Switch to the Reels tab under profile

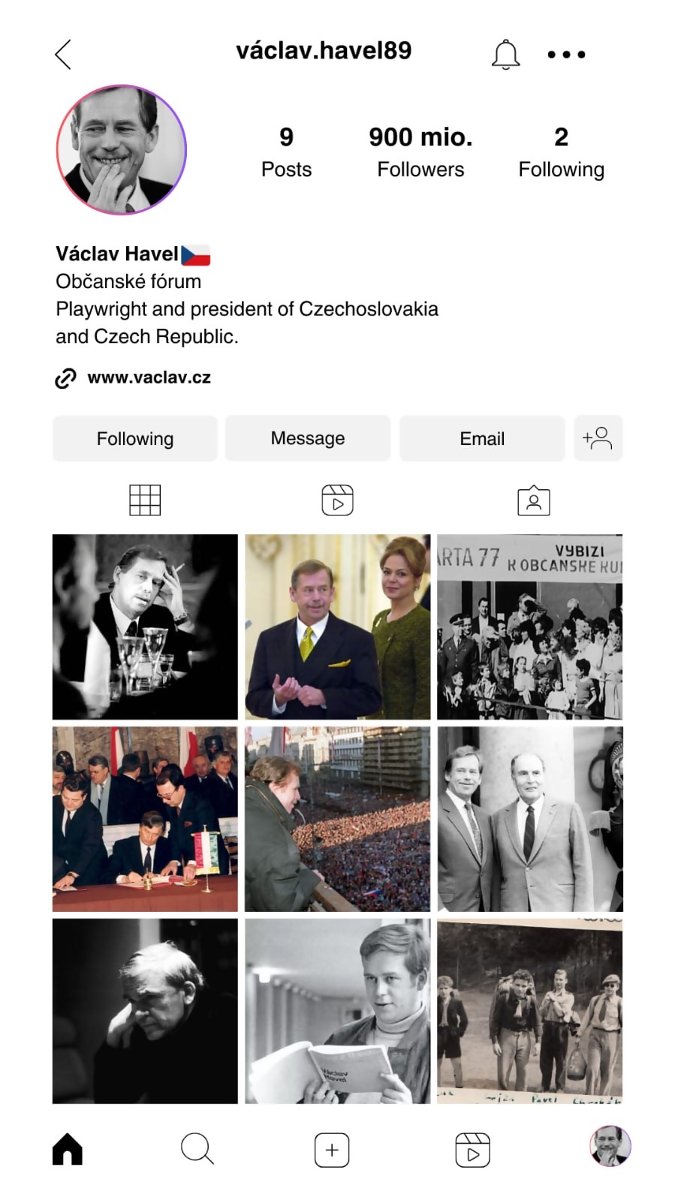(x=338, y=500)
